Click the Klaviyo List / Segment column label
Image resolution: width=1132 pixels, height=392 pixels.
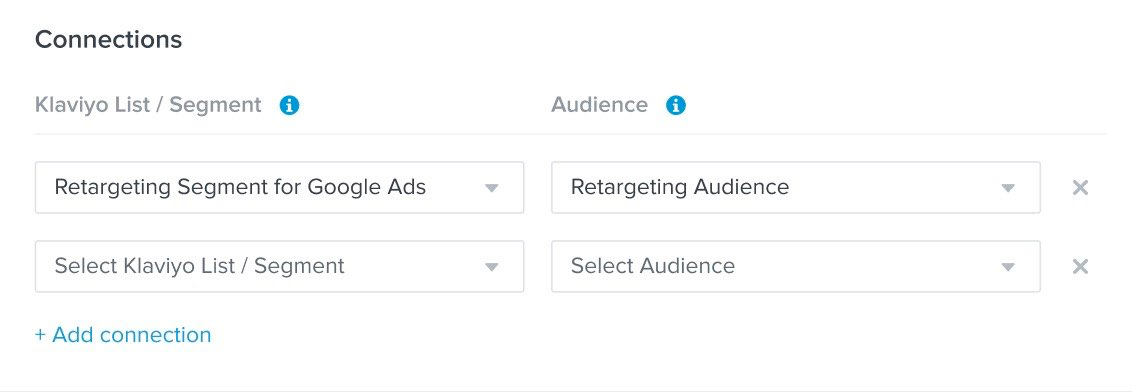pyautogui.click(x=148, y=105)
